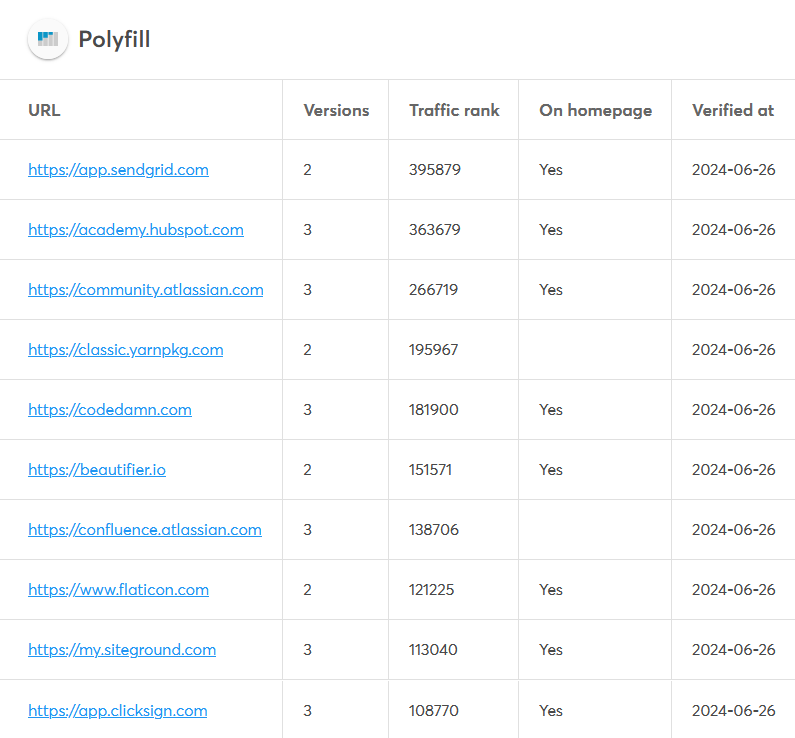Click versions value 2 in beautifier.io row
This screenshot has width=795, height=738.
pyautogui.click(x=307, y=469)
